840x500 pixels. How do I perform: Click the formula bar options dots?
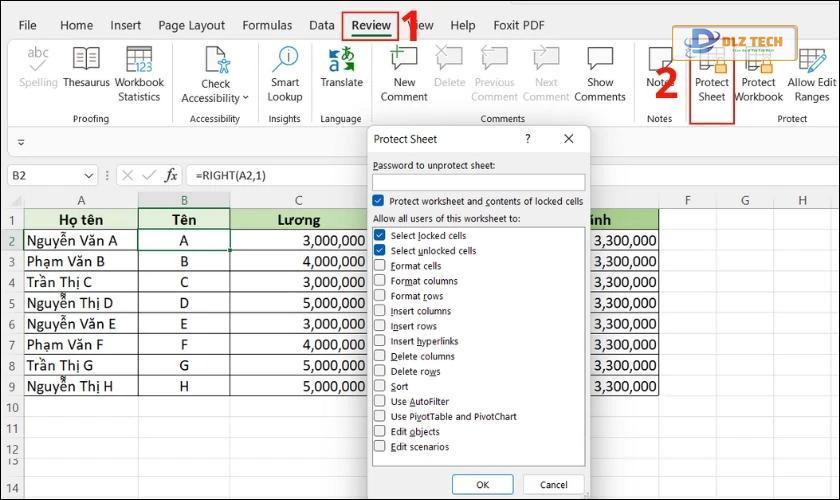click(107, 175)
